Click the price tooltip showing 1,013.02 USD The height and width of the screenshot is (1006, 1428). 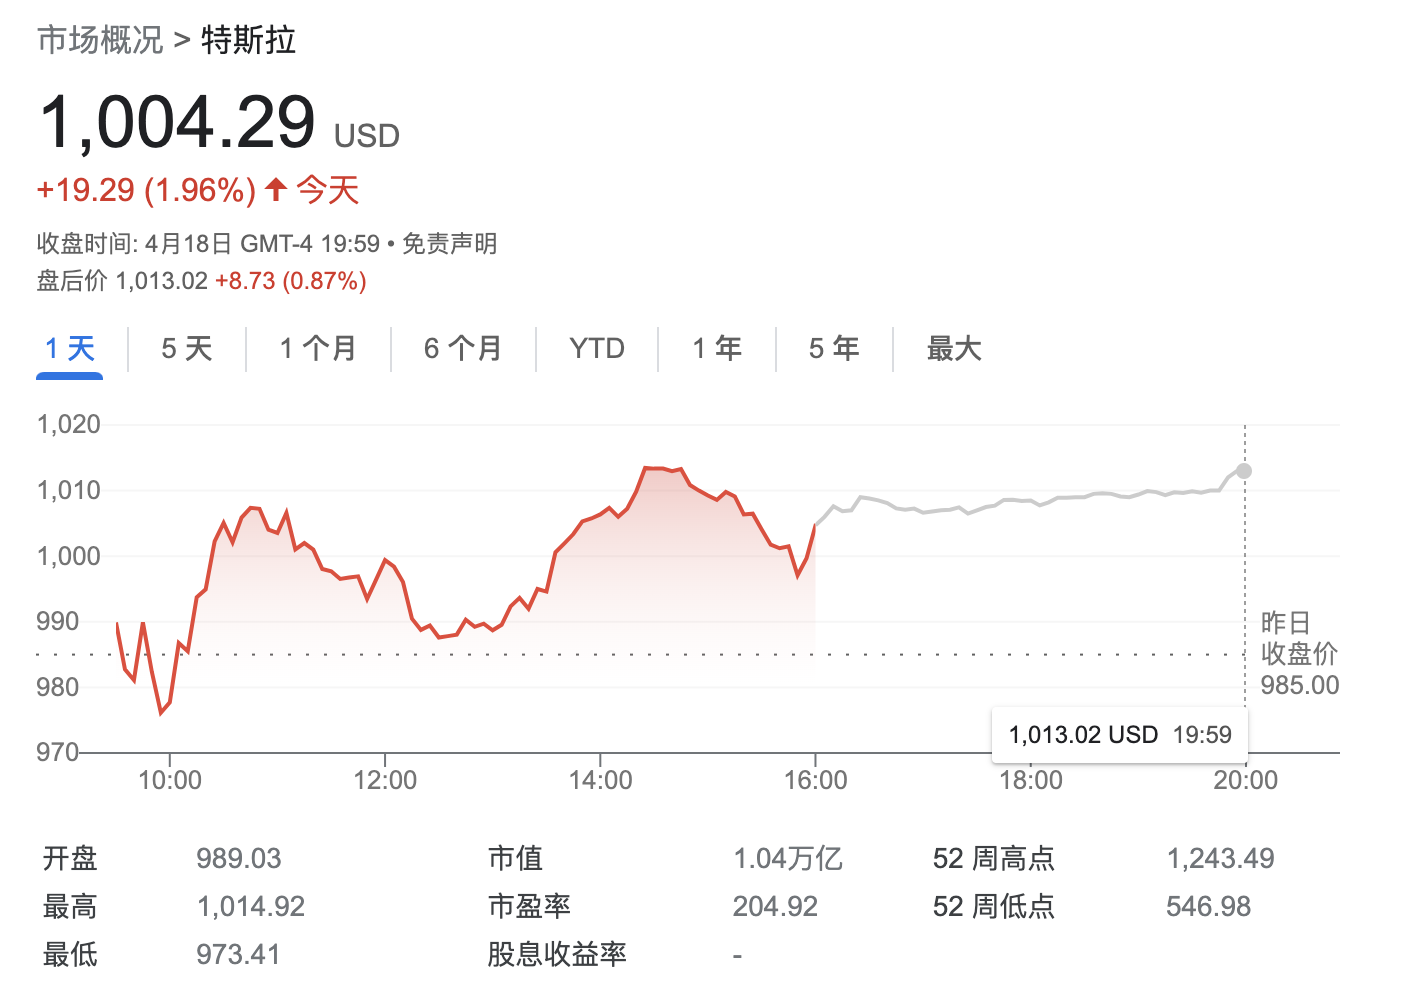point(1118,734)
